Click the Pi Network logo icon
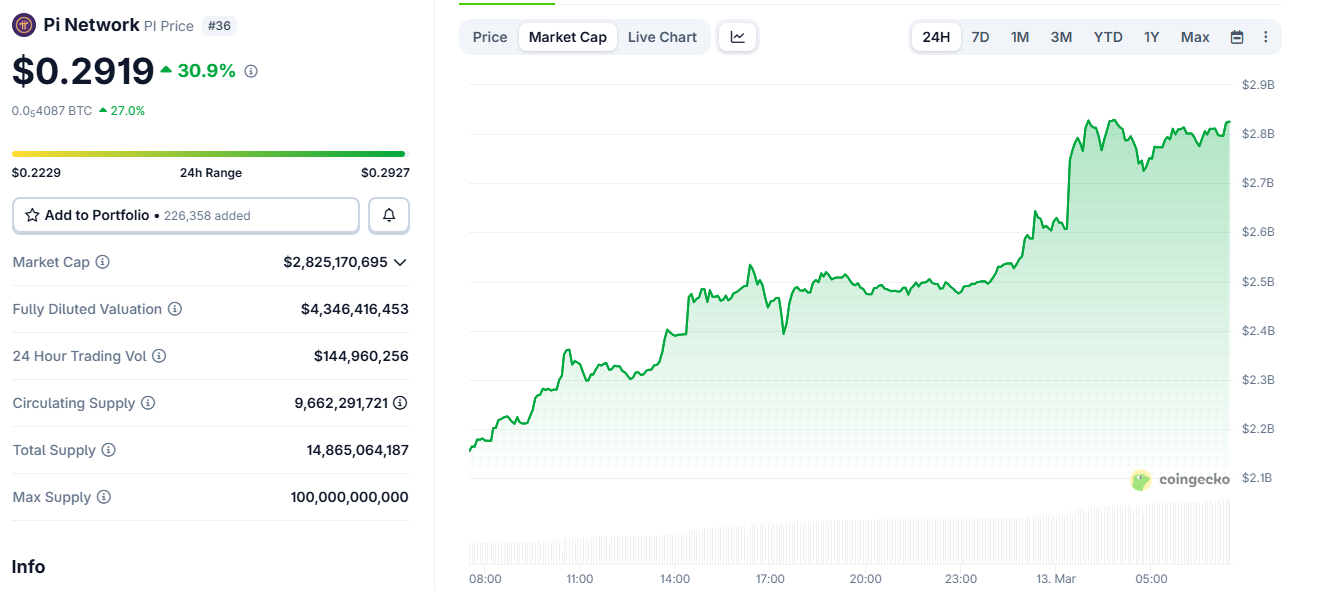This screenshot has height=590, width=1323. click(21, 25)
